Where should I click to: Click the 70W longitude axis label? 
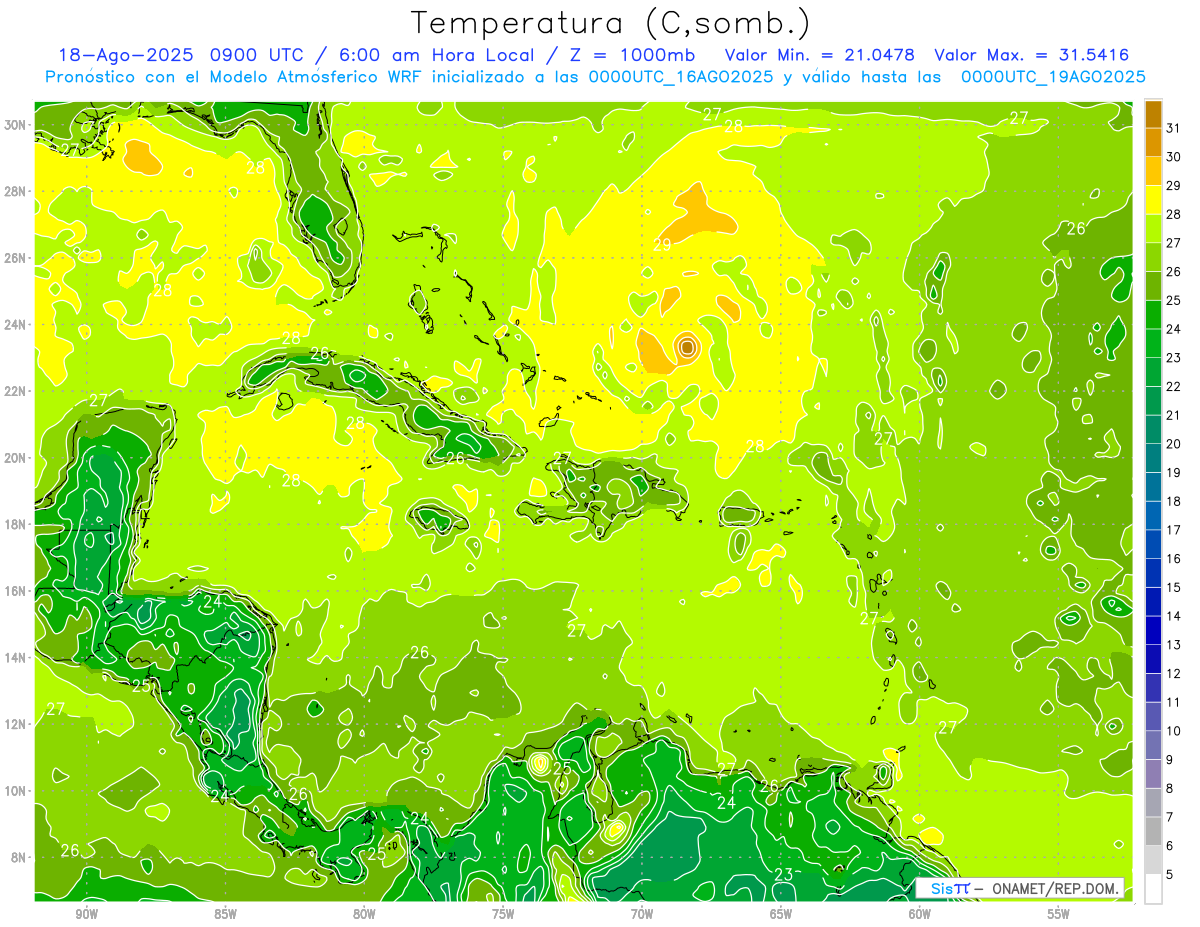[x=642, y=914]
